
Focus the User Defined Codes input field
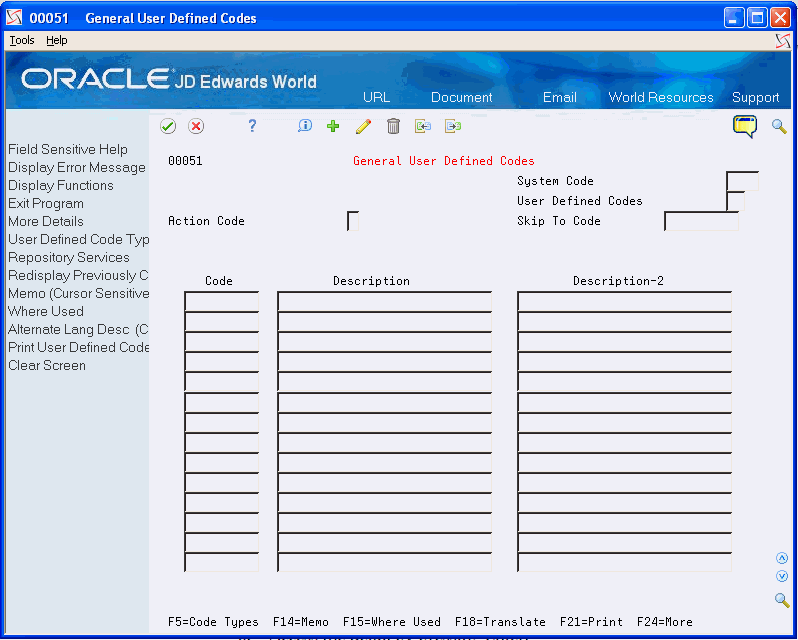pyautogui.click(x=735, y=201)
